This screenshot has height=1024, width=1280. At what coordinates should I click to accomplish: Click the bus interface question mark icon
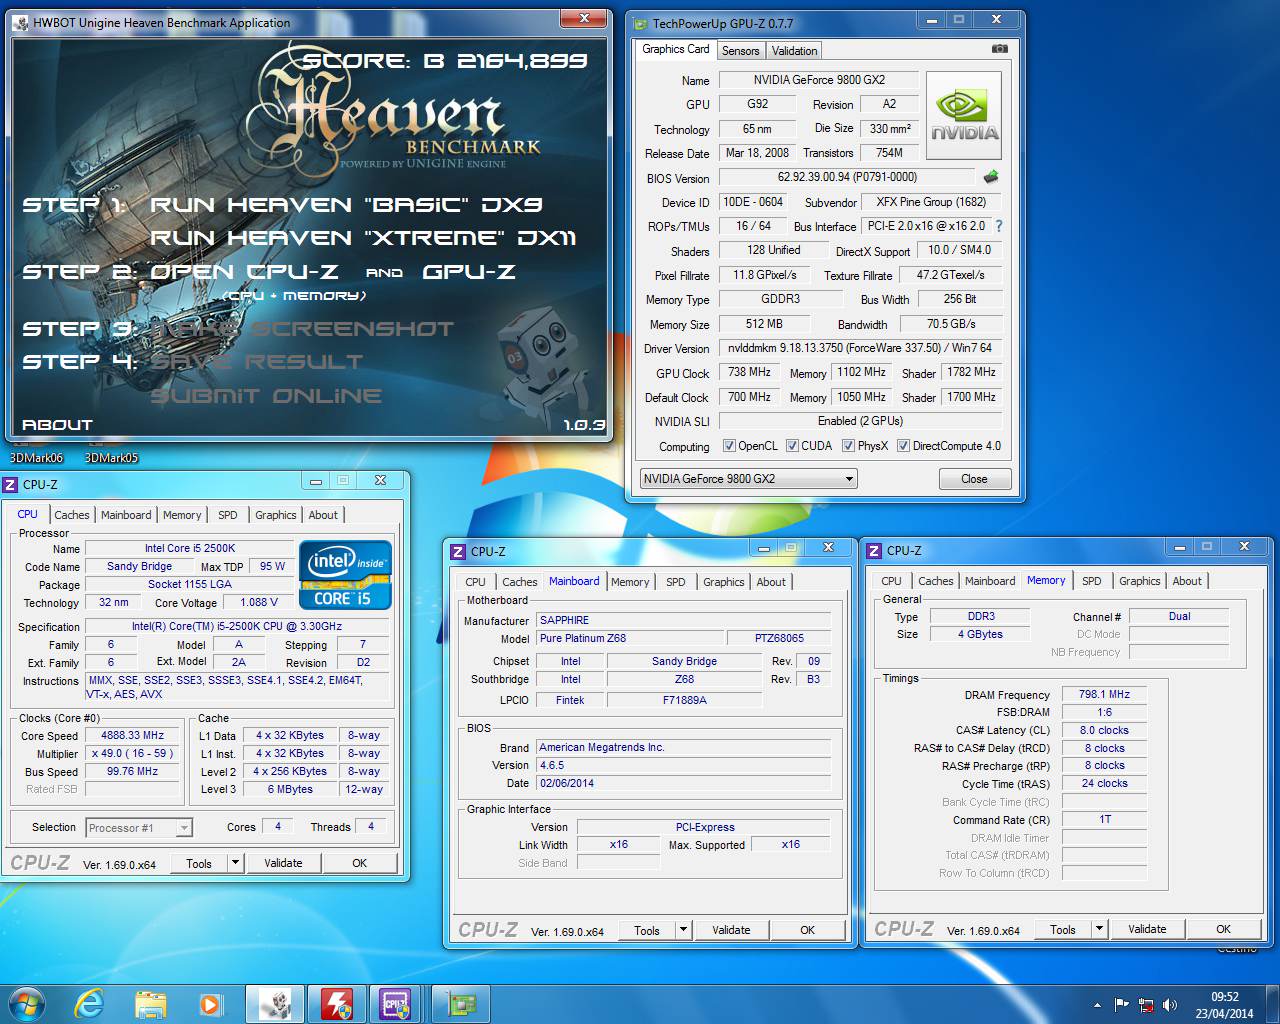pos(998,226)
